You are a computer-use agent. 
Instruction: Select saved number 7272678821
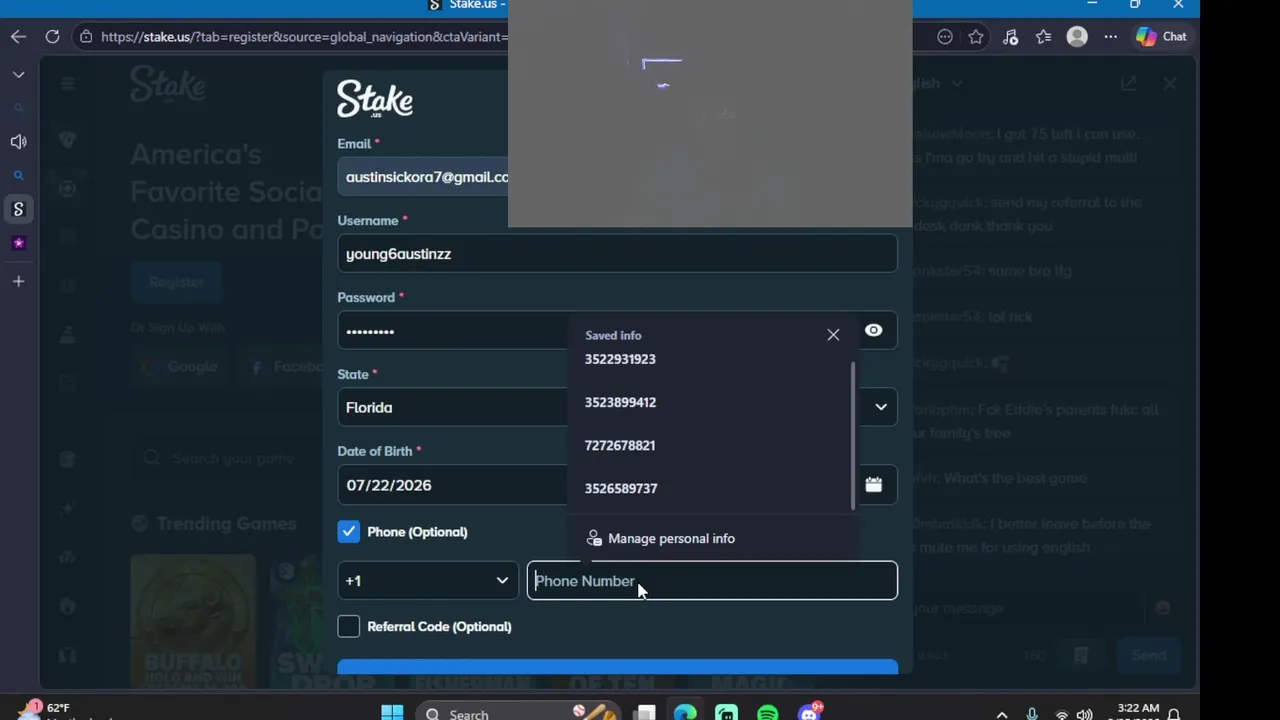point(620,445)
